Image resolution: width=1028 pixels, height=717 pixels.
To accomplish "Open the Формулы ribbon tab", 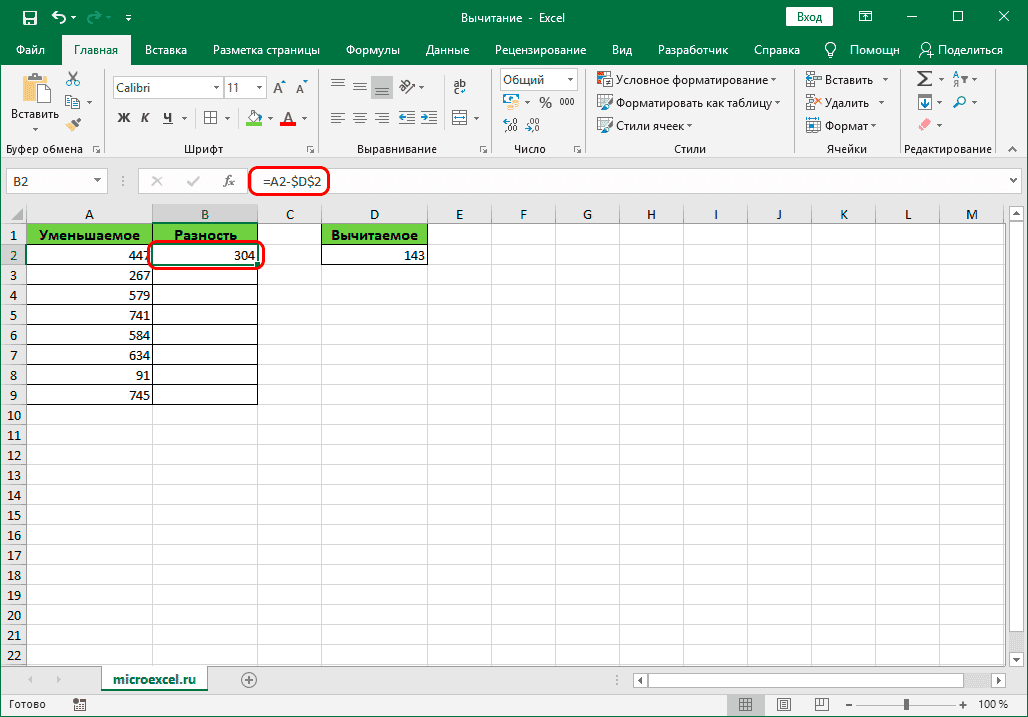I will pos(373,50).
